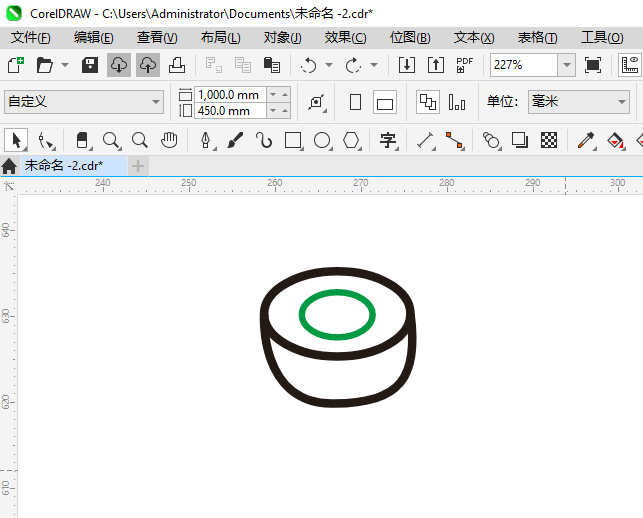Click the Export icon

click(436, 65)
